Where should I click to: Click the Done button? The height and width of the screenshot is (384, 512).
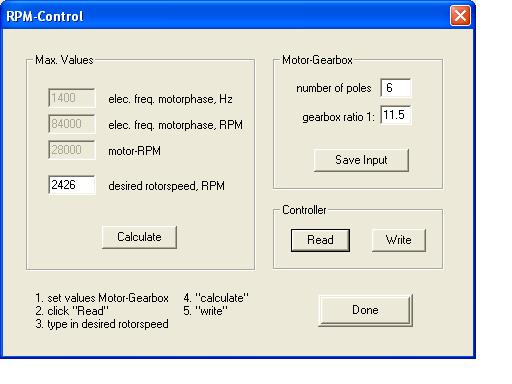365,310
